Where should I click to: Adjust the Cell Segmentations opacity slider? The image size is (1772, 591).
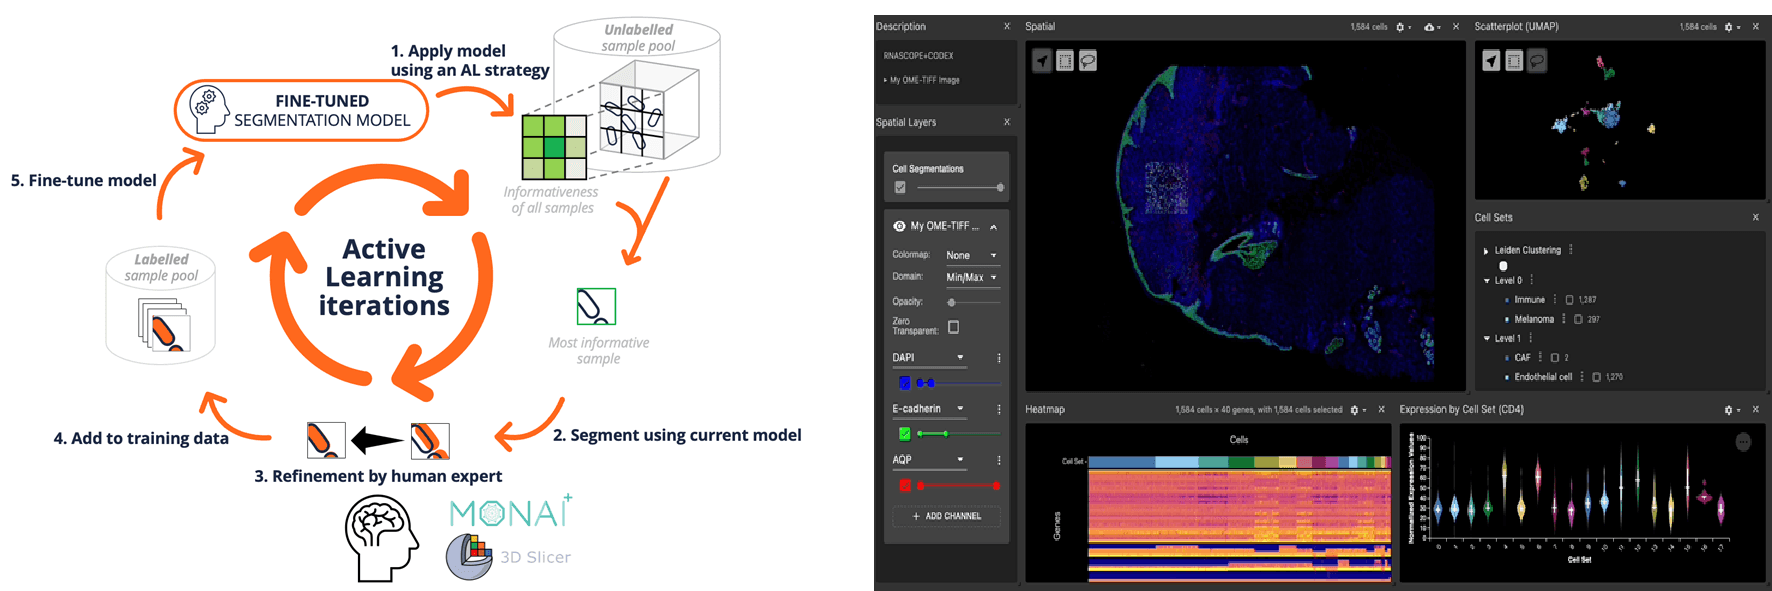click(x=959, y=187)
